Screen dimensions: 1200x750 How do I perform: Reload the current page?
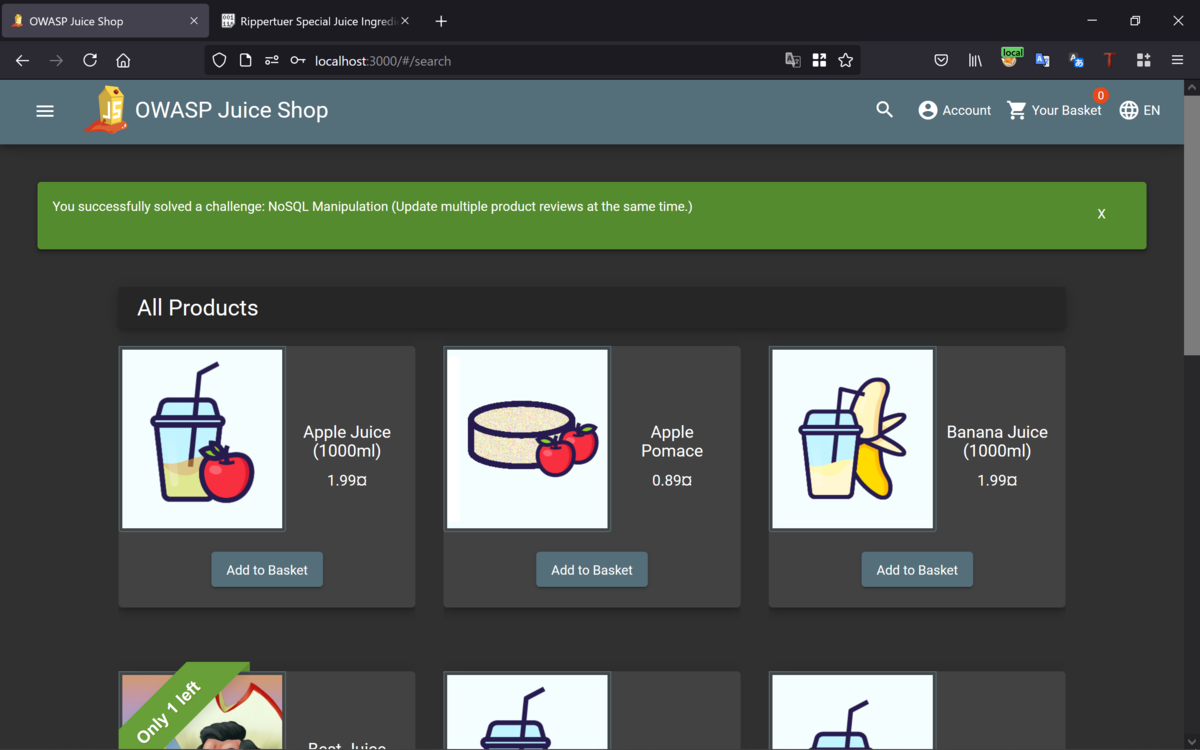[x=90, y=61]
